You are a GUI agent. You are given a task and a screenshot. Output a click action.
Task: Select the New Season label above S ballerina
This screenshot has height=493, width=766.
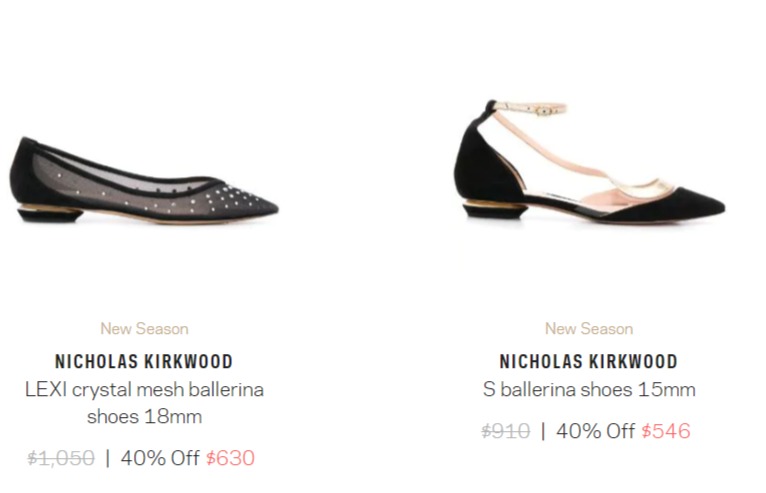[589, 328]
